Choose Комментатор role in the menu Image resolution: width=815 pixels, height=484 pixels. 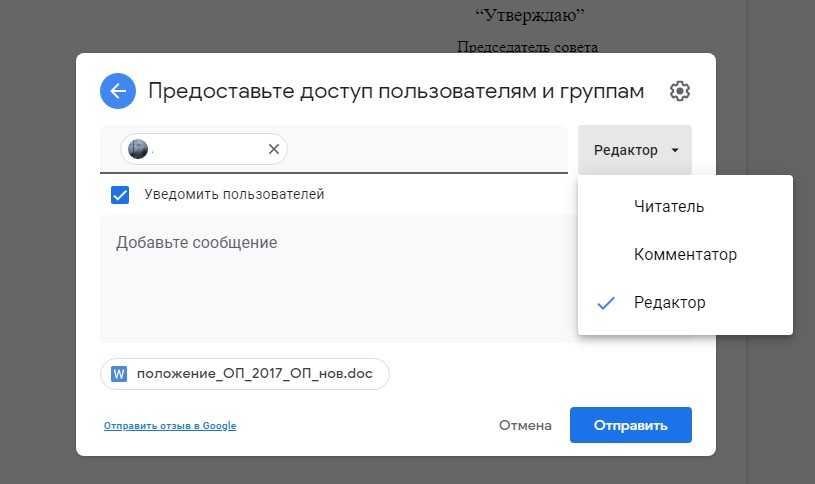coord(685,255)
